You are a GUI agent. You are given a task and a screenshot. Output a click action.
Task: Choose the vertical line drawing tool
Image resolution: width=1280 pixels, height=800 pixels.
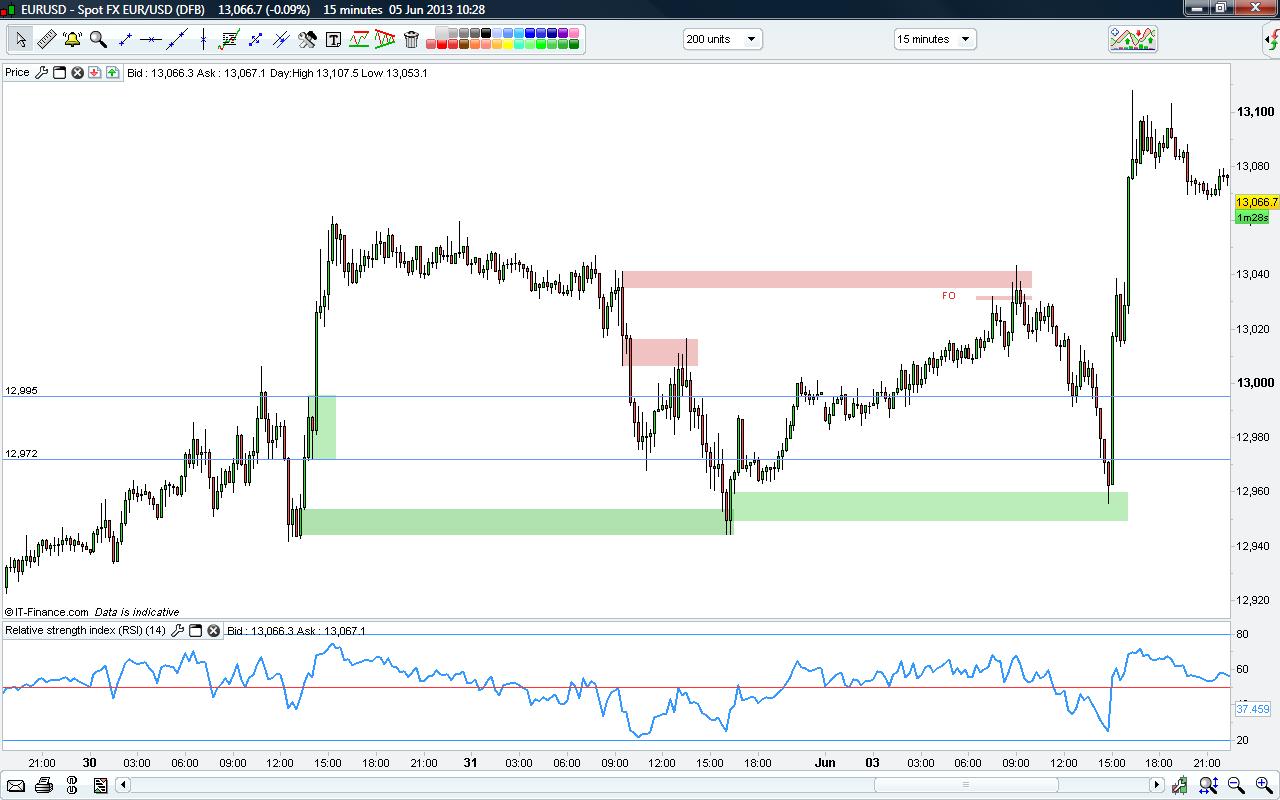click(x=203, y=40)
